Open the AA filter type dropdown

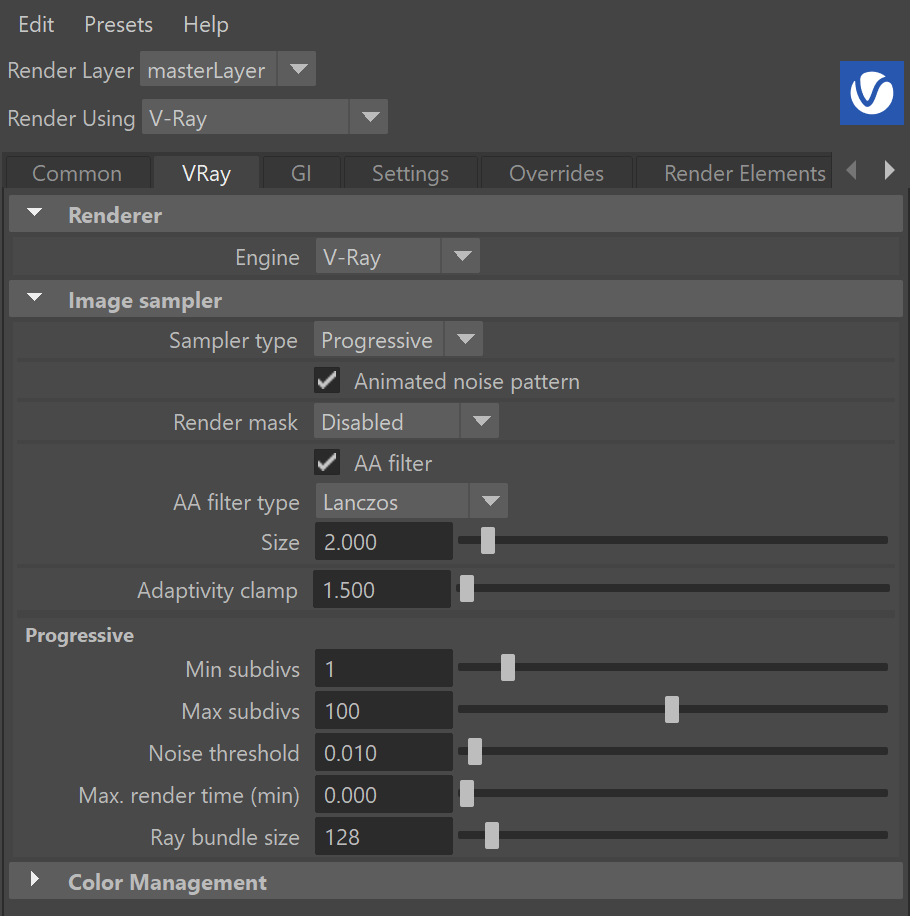point(412,501)
